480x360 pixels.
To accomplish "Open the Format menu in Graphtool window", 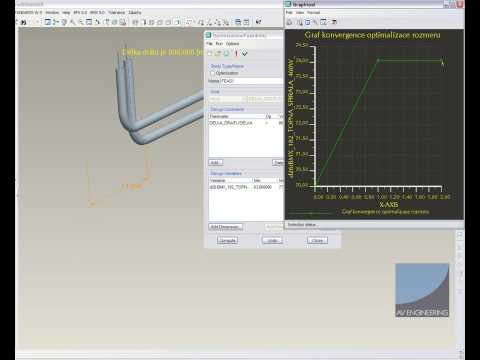I will point(313,12).
